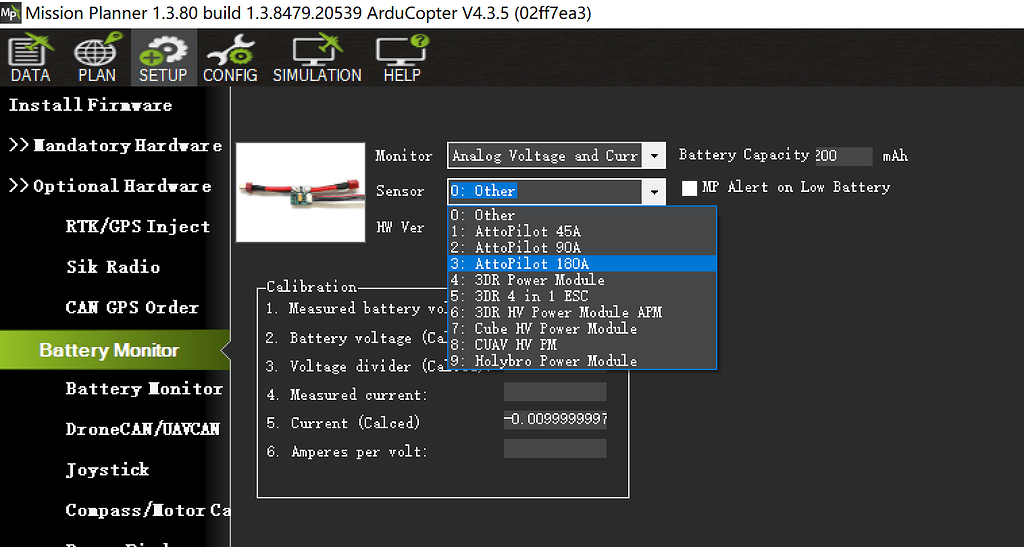1024x547 pixels.
Task: Click the Calibration group label
Action: click(311, 287)
